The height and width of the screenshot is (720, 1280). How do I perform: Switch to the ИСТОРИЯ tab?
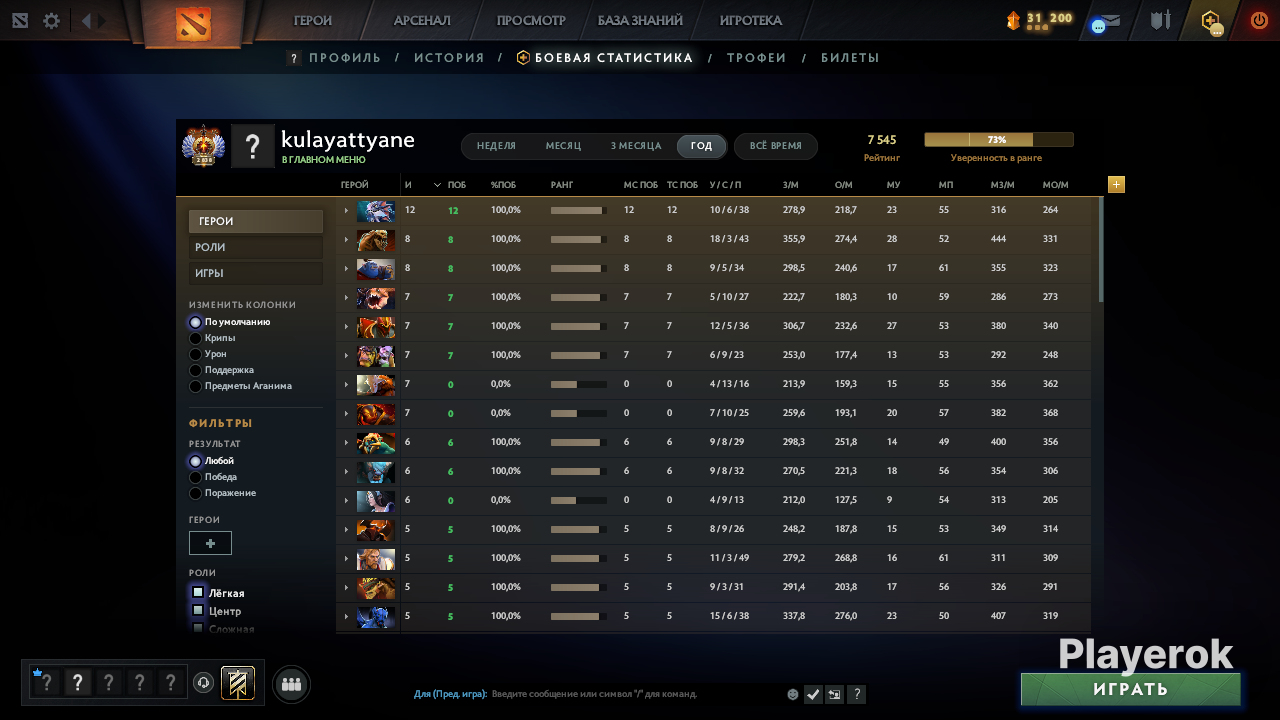pyautogui.click(x=449, y=58)
